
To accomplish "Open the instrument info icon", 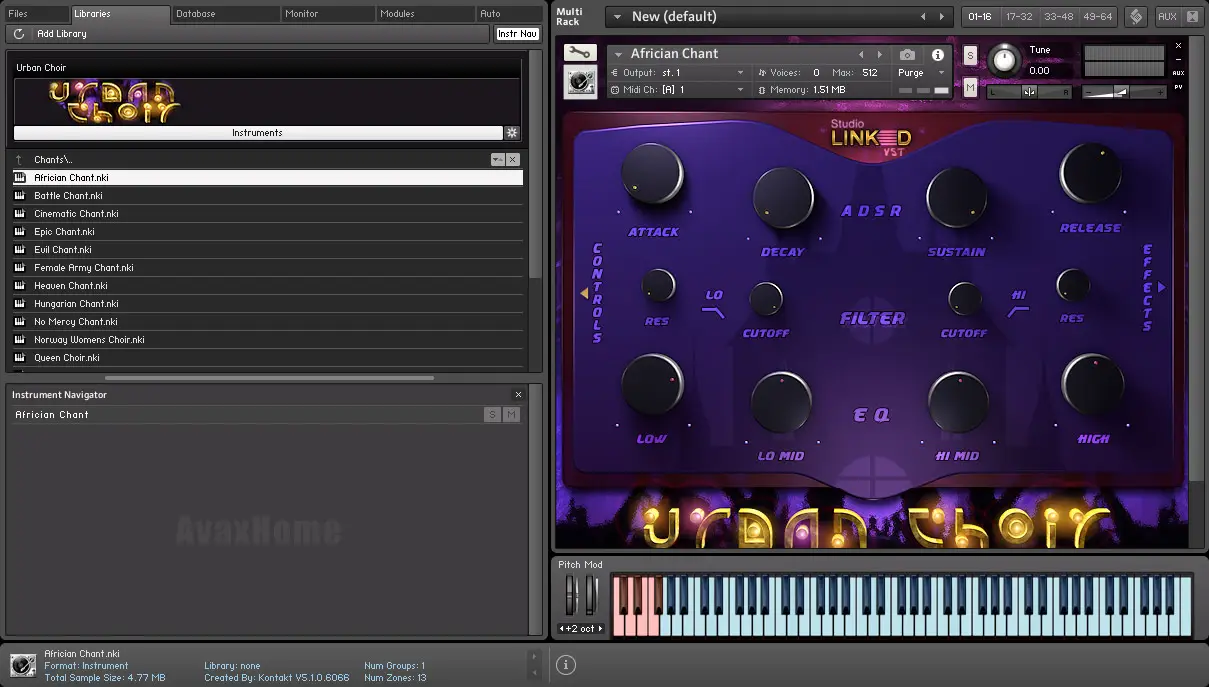I will [938, 55].
